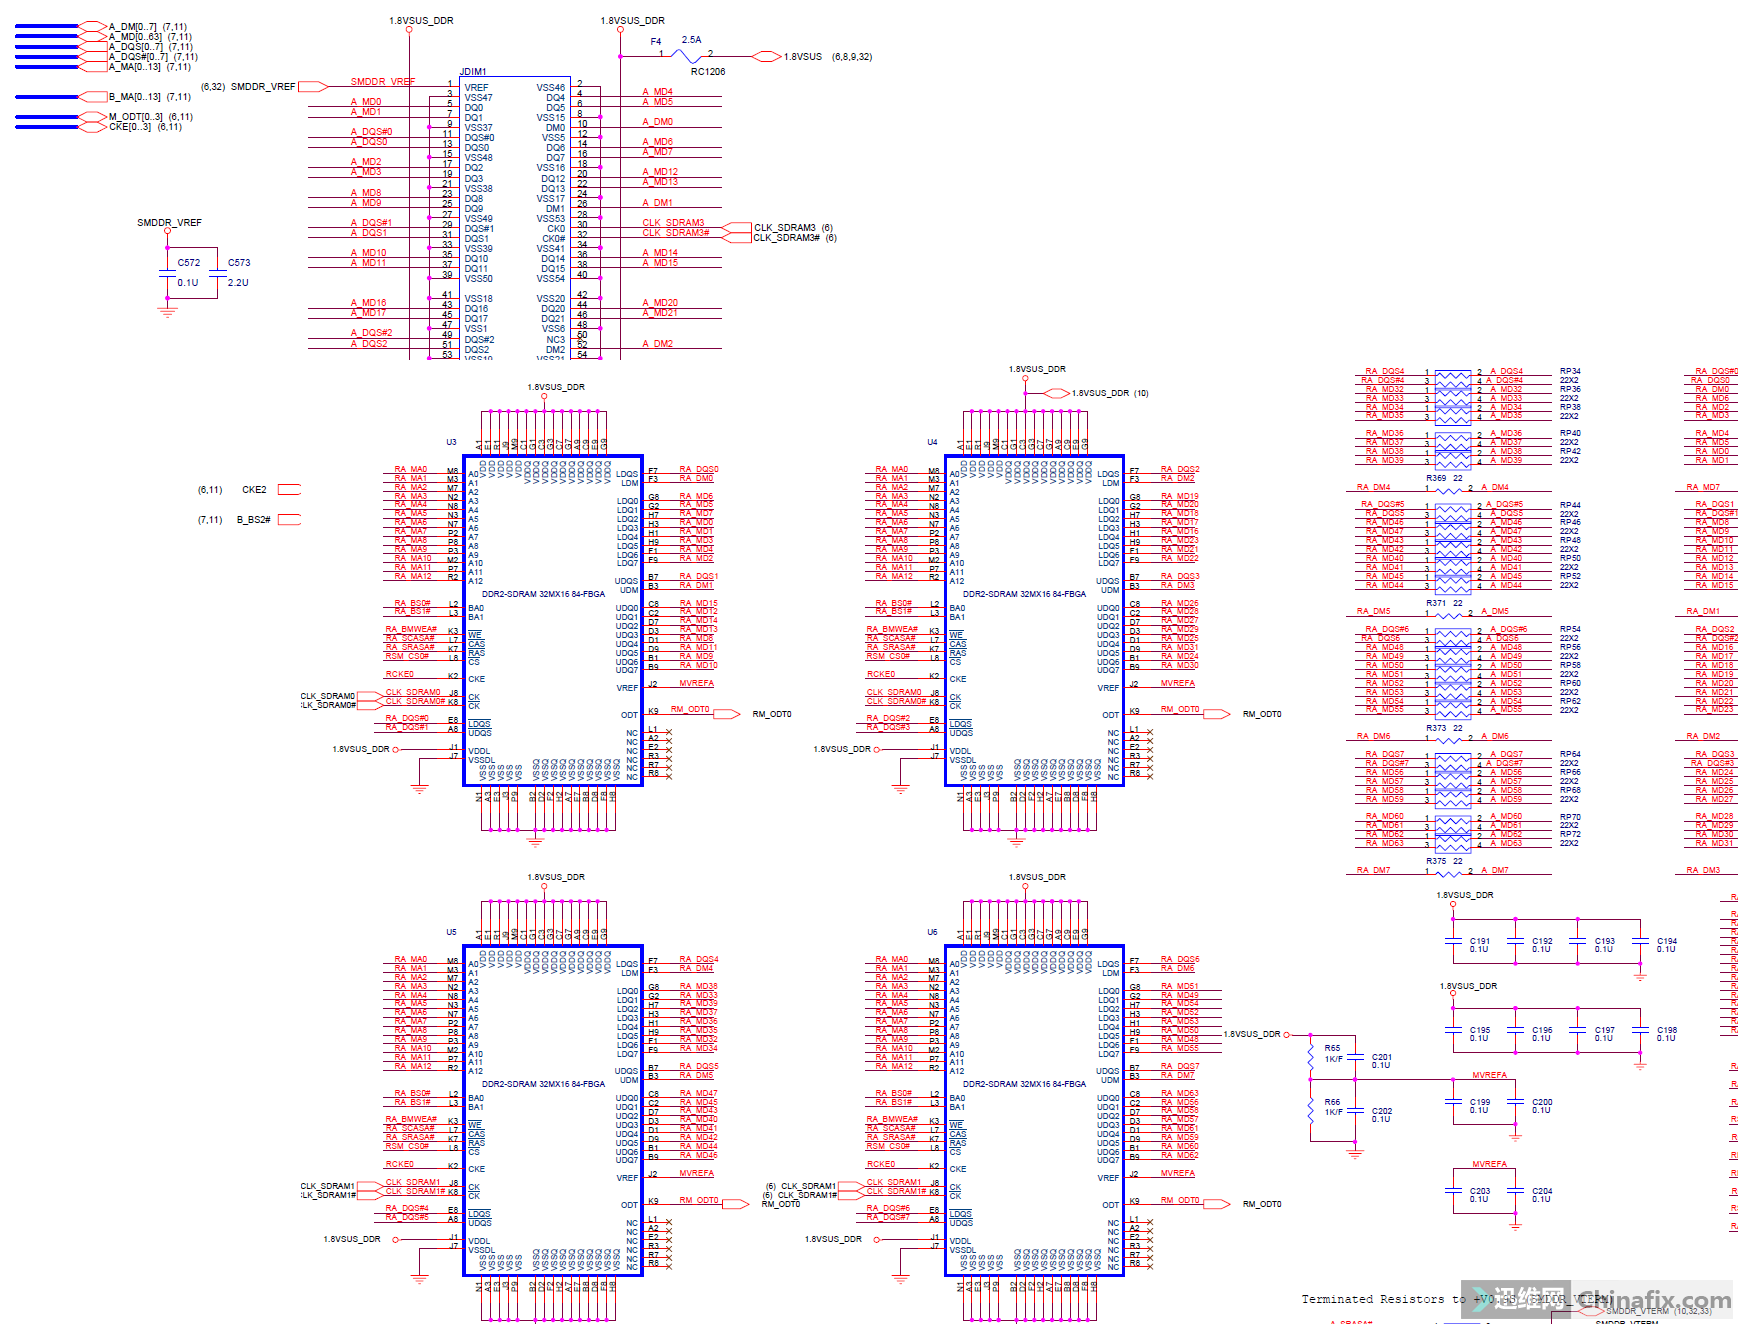Image resolution: width=1738 pixels, height=1324 pixels.
Task: Select the RP40 resistor pack label
Action: tap(1570, 433)
